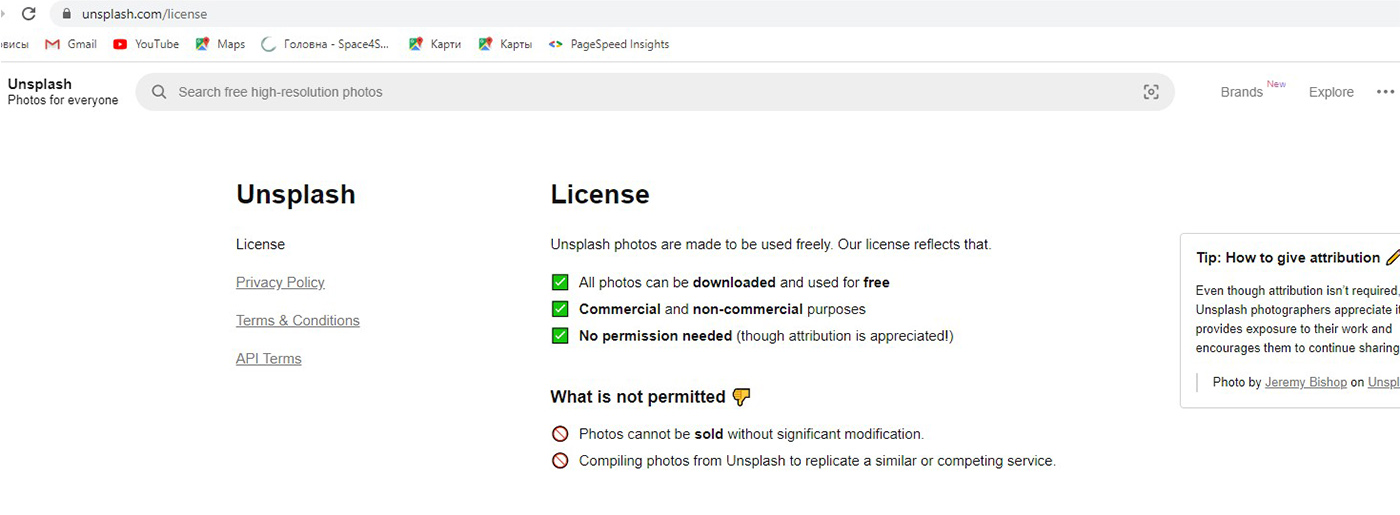This screenshot has width=1400, height=515.
Task: Click the browser reload page icon
Action: 29,14
